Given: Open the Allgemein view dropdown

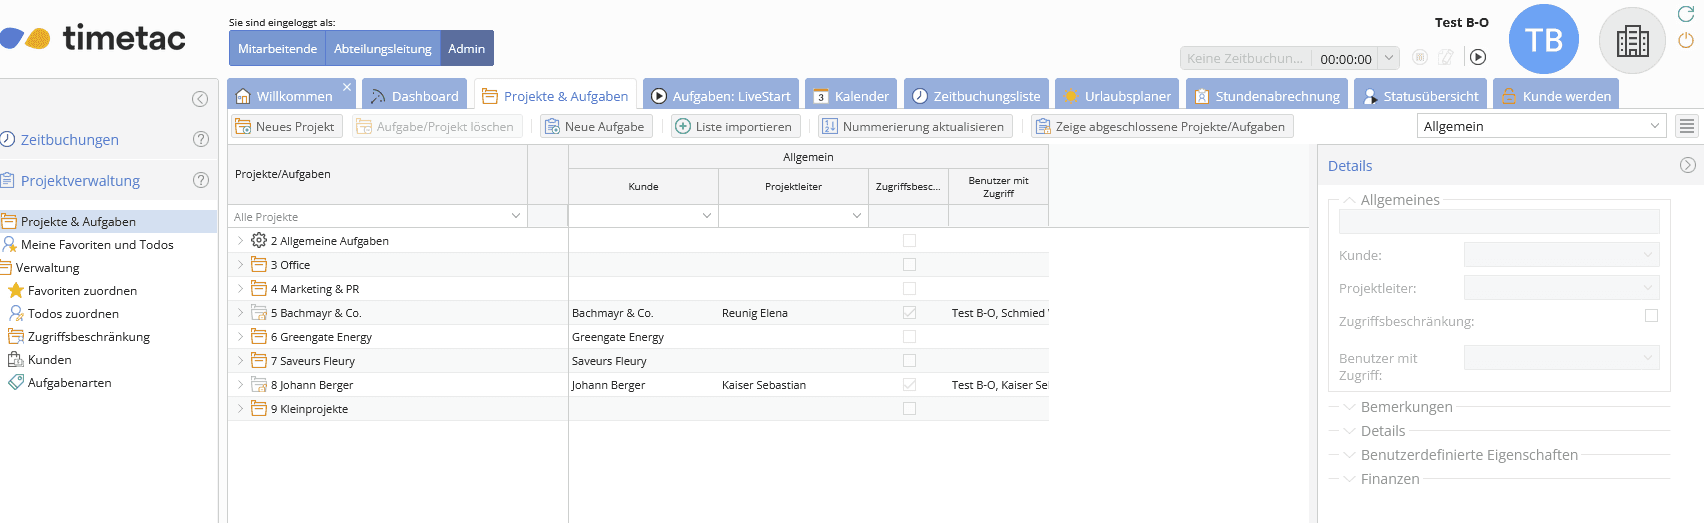Looking at the screenshot, I should [1540, 126].
